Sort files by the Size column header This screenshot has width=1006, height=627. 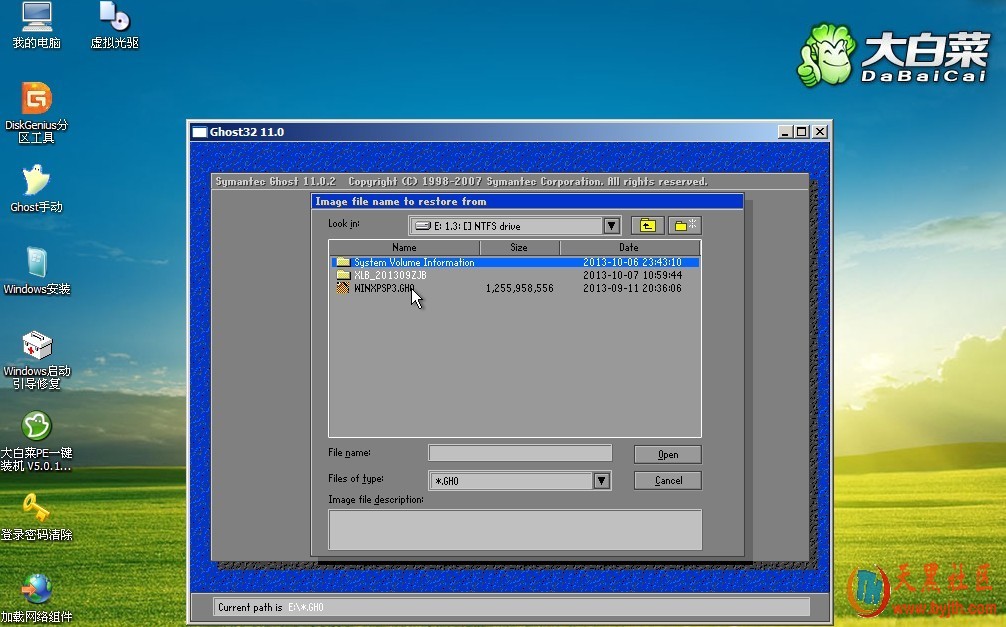[x=519, y=247]
